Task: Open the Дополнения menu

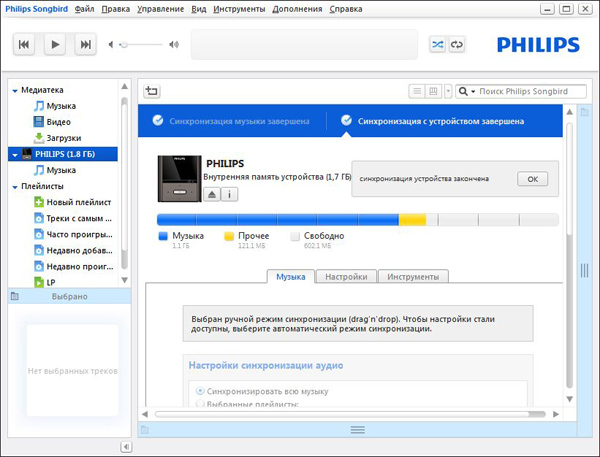Action: (x=297, y=9)
